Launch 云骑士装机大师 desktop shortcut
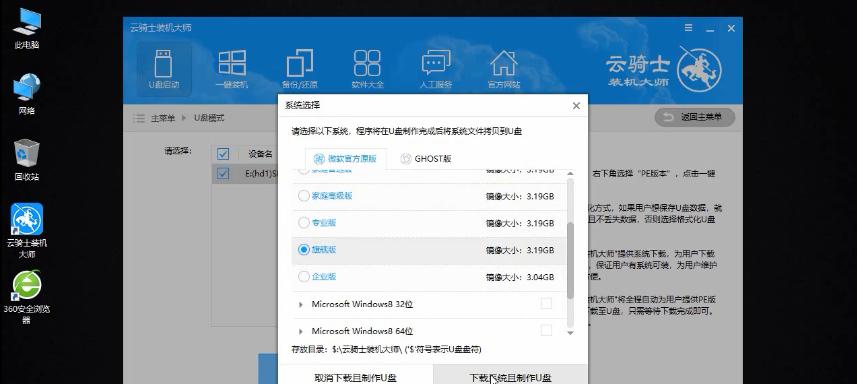This screenshot has width=857, height=384. click(x=27, y=232)
